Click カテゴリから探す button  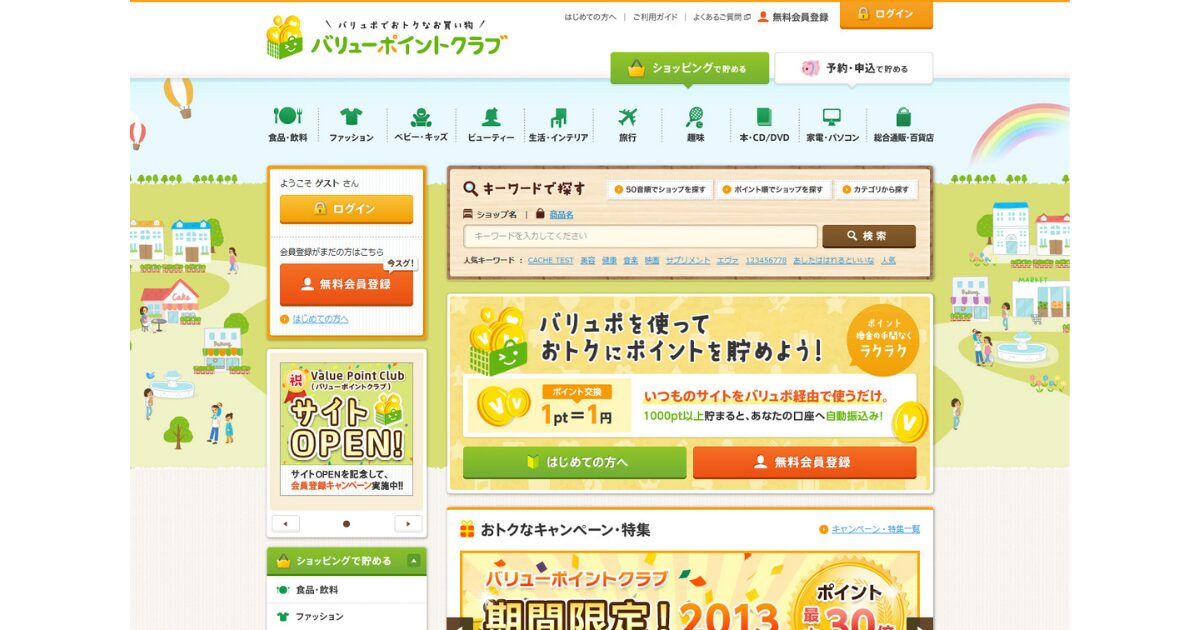point(876,189)
